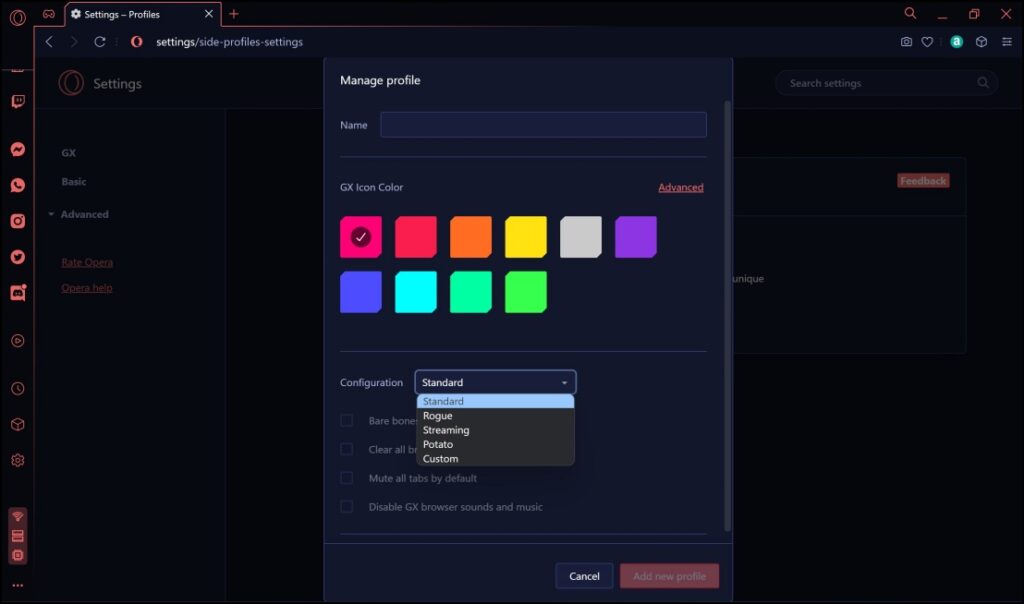Check Disable GX browser sounds and music
This screenshot has width=1024, height=604.
(x=347, y=507)
